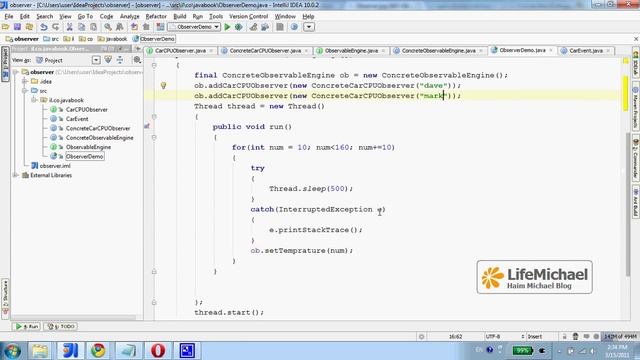Open the Project panel settings gear icon

click(137, 60)
